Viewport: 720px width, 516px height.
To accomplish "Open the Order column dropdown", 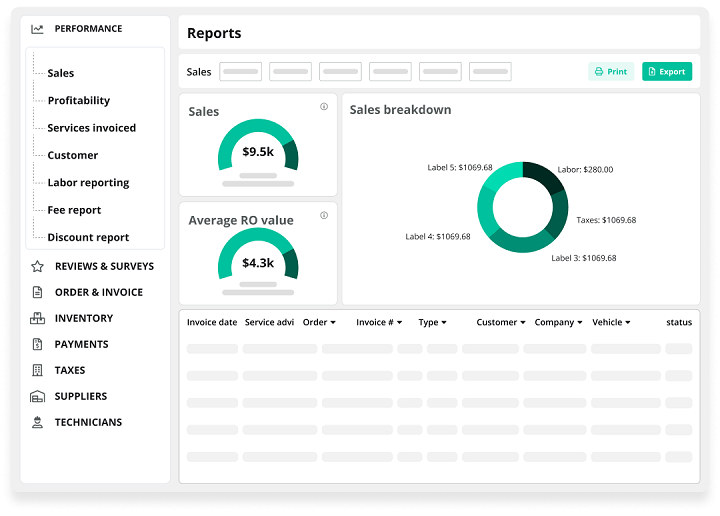I will [x=332, y=323].
